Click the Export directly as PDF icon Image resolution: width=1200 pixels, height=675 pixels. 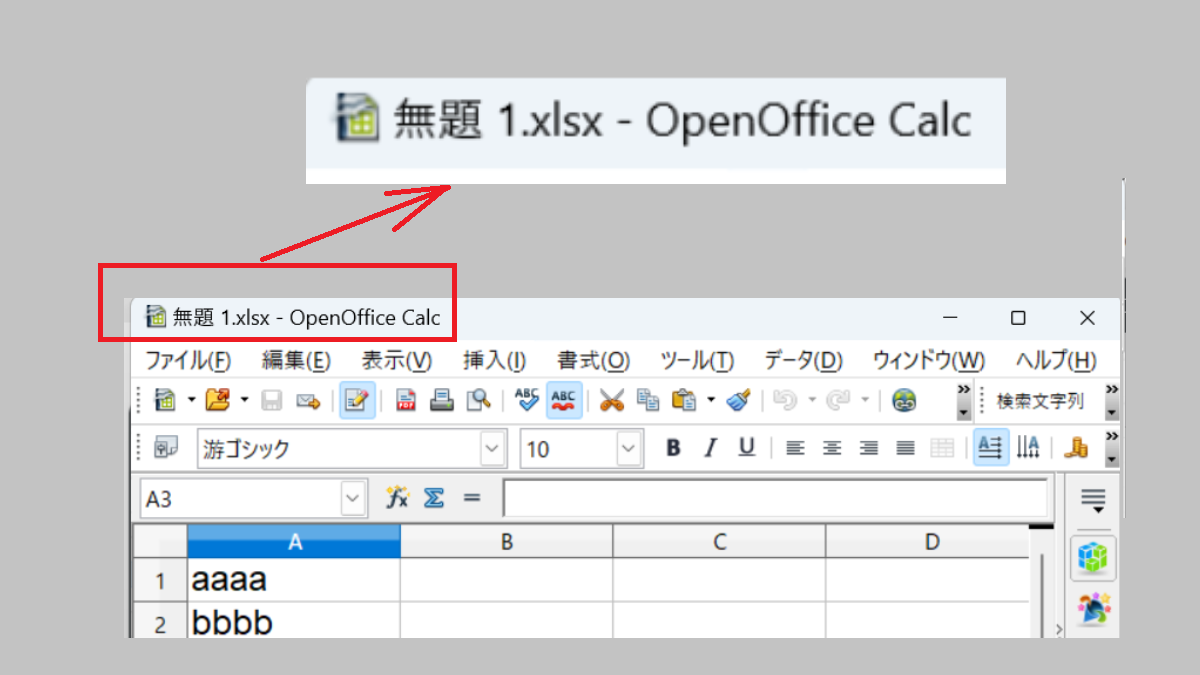(x=406, y=400)
